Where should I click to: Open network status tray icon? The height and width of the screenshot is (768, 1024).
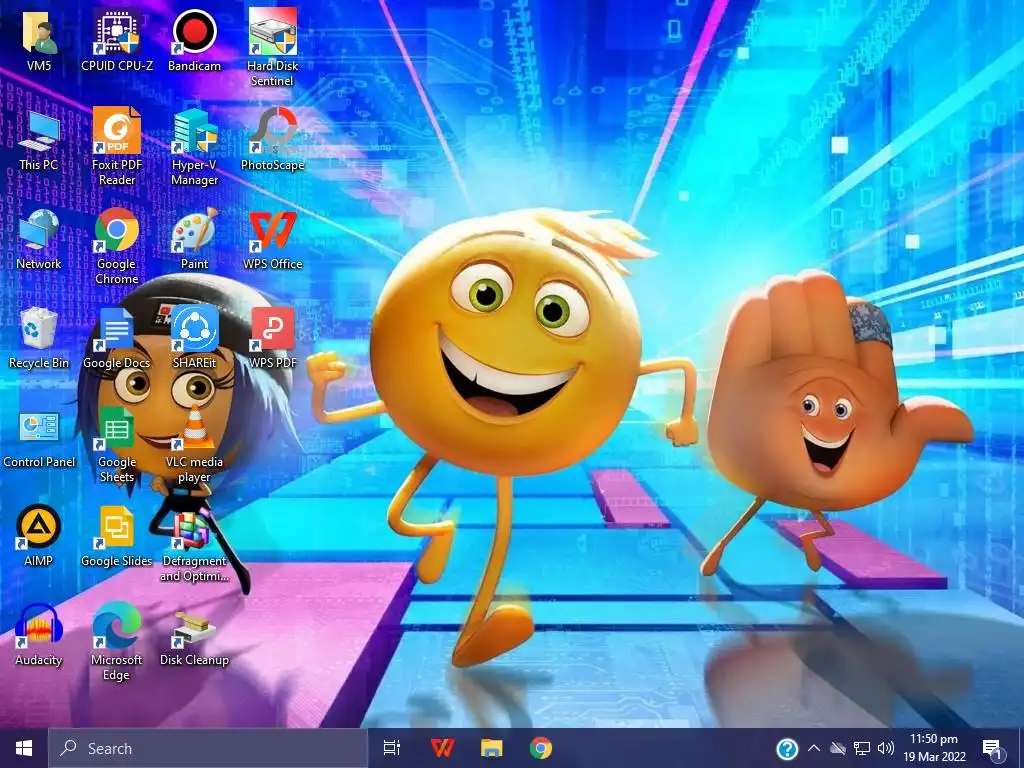pyautogui.click(x=862, y=748)
